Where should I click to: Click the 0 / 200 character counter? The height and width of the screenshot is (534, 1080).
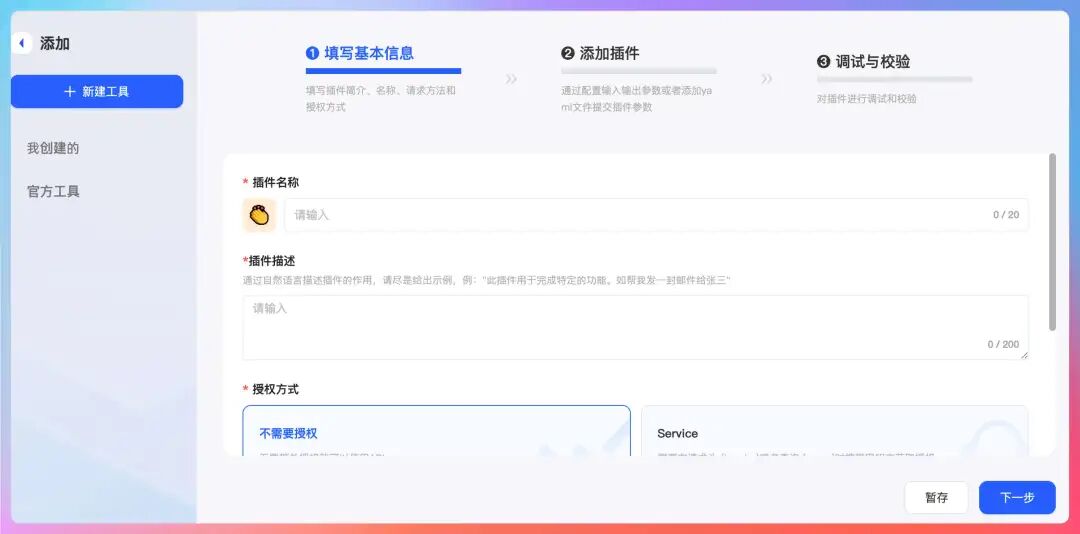tap(1003, 344)
